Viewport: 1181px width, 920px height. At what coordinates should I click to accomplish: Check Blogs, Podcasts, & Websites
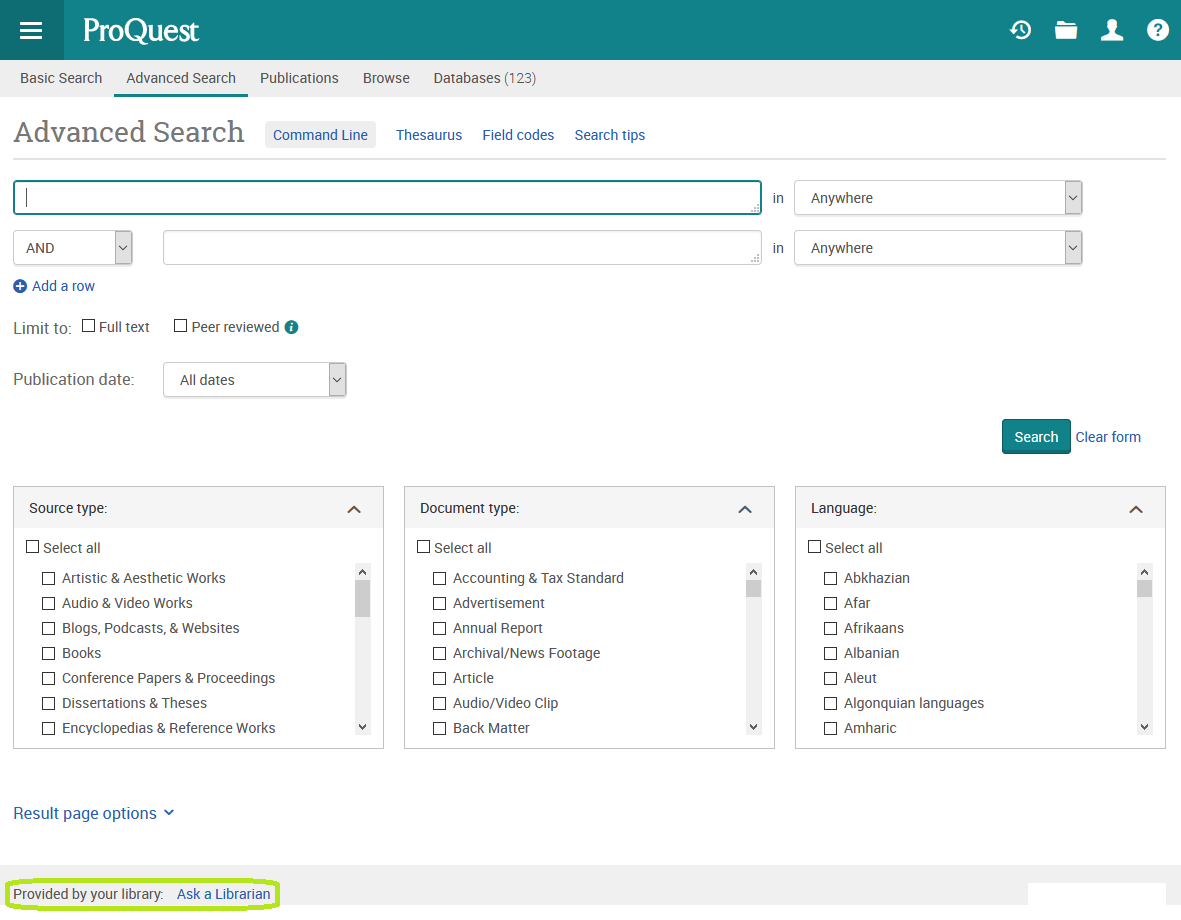[x=48, y=628]
